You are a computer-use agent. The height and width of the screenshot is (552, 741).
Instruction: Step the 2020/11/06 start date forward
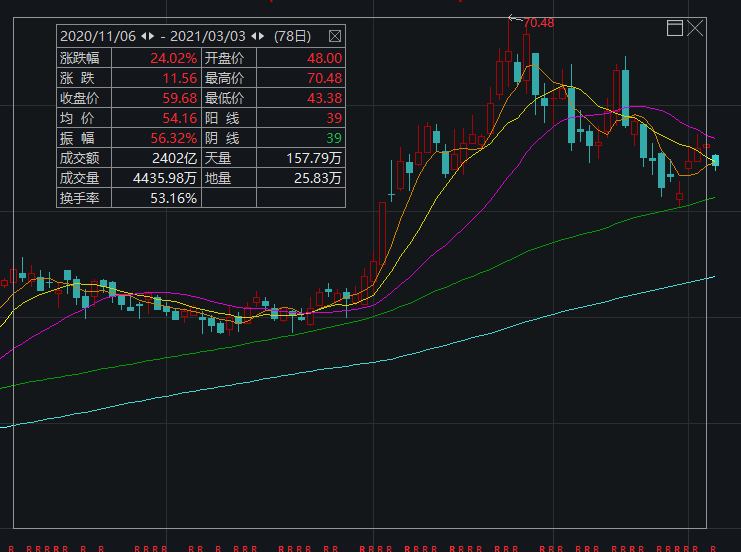coord(149,35)
